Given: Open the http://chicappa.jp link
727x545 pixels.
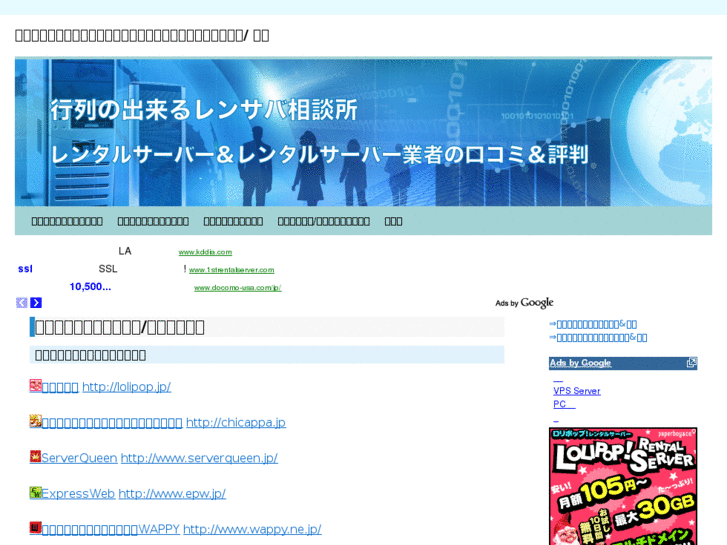Looking at the screenshot, I should pos(235,423).
